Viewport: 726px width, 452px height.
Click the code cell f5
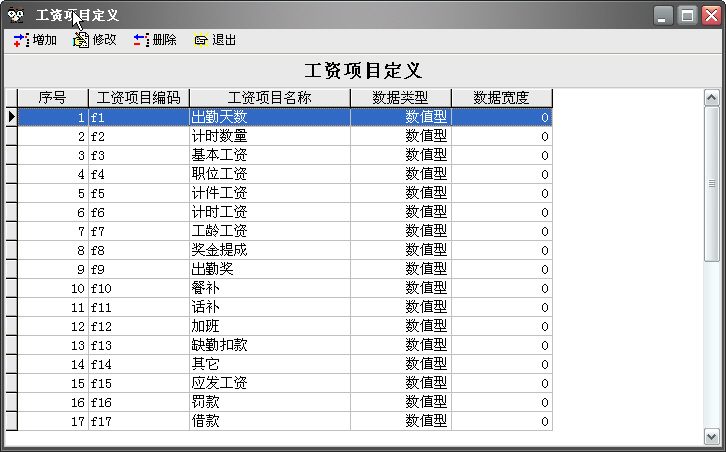[x=139, y=193]
